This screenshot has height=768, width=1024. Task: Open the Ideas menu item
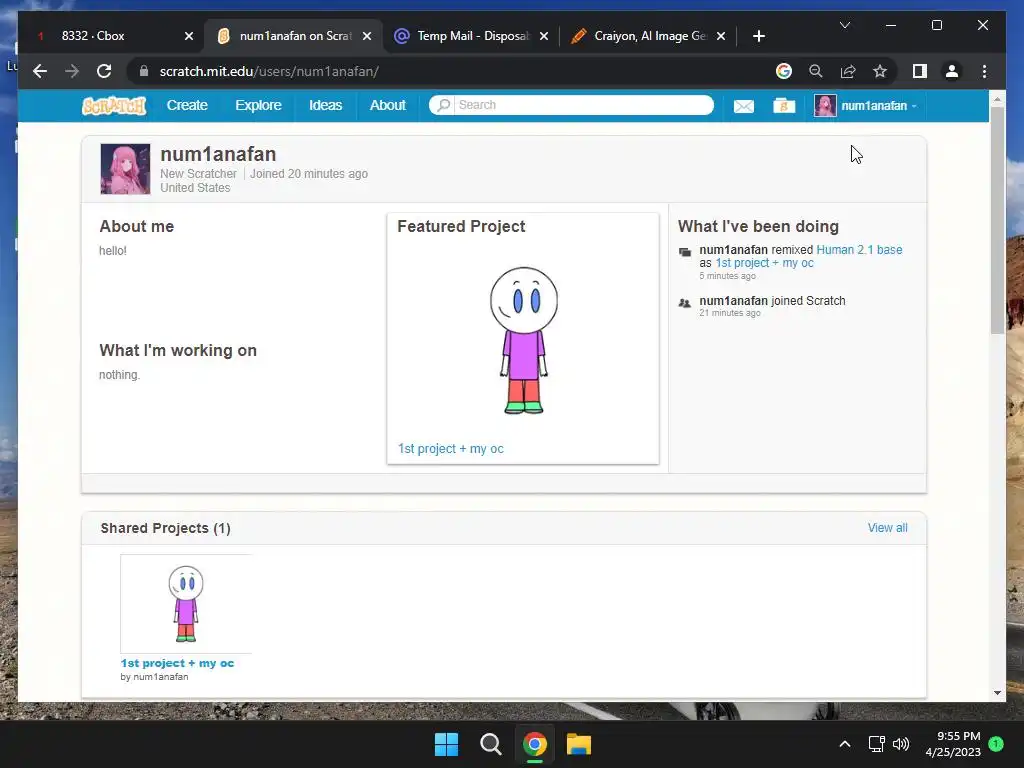point(325,105)
